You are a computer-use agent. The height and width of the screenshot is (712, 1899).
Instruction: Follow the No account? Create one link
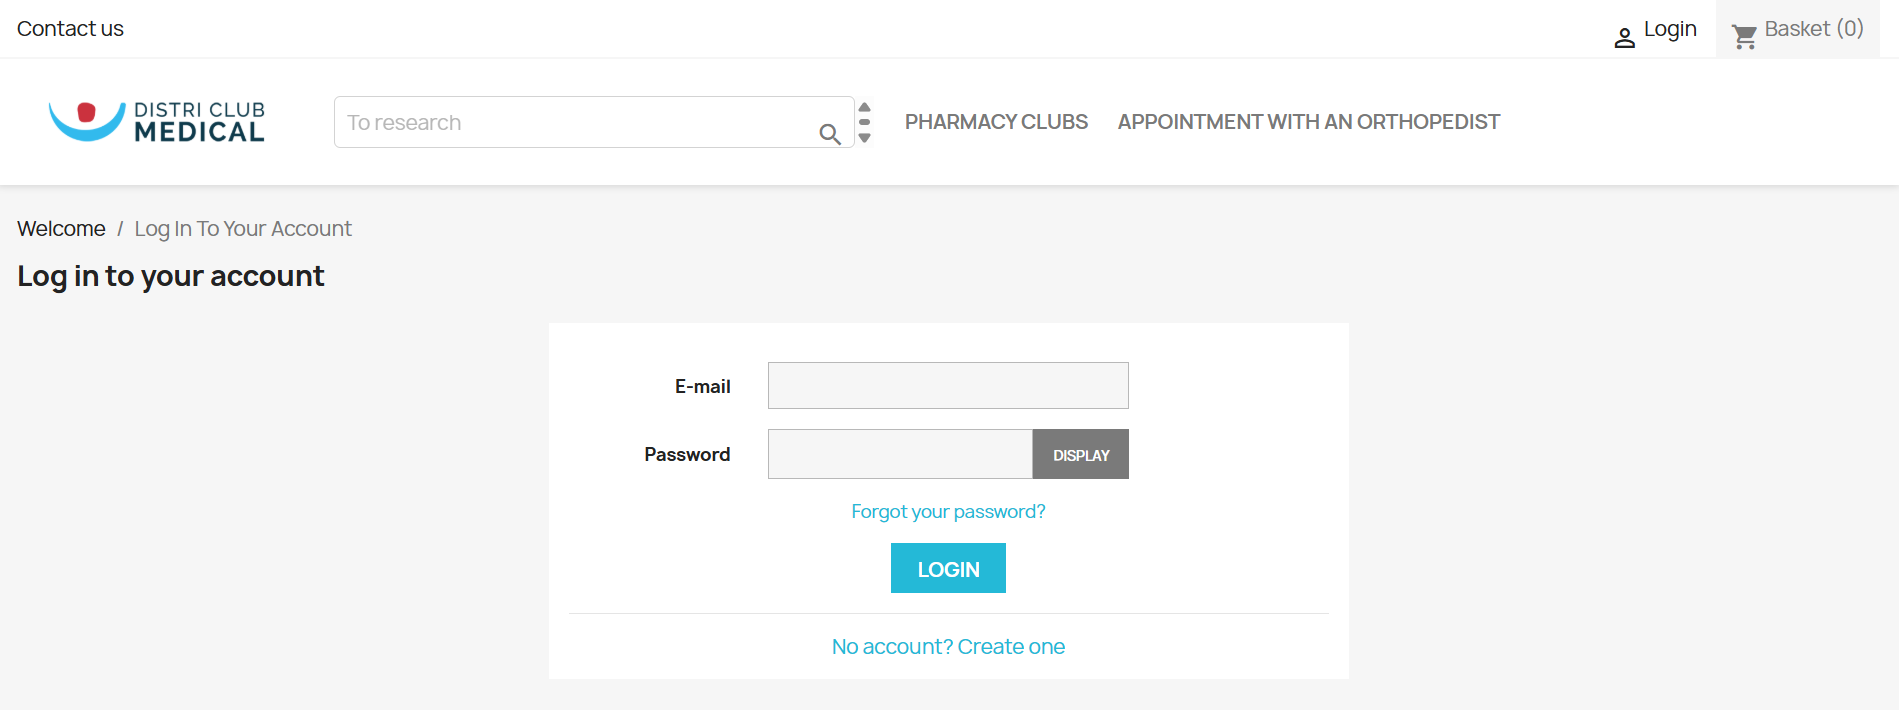click(948, 647)
